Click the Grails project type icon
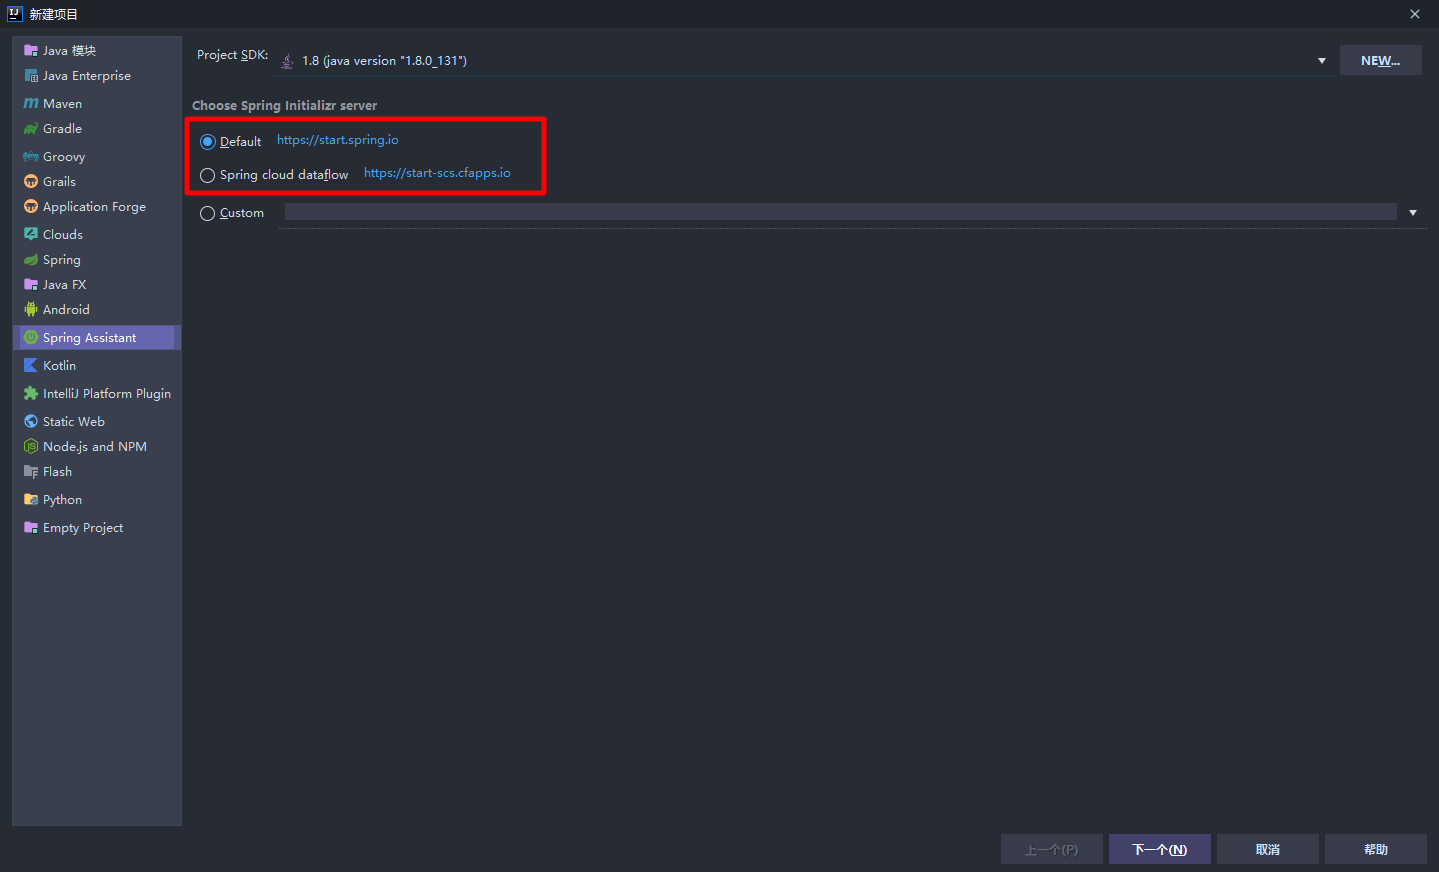1439x872 pixels. click(x=31, y=181)
